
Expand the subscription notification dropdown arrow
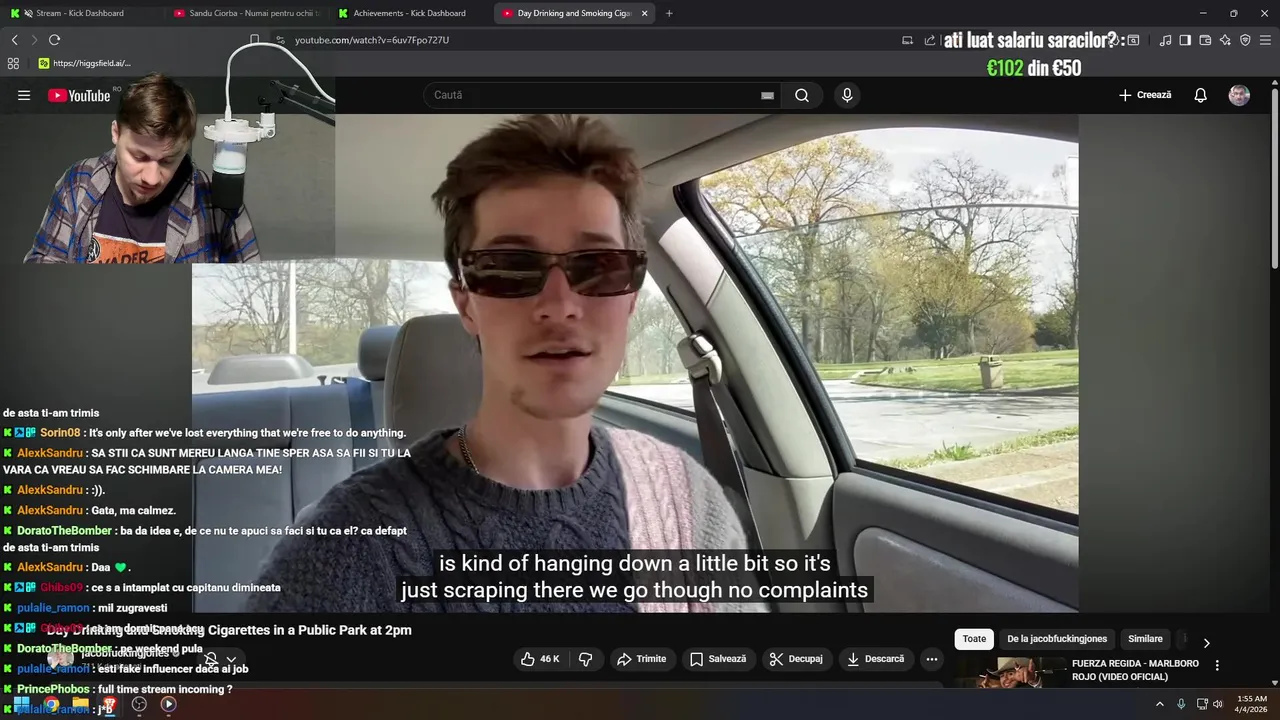(231, 660)
